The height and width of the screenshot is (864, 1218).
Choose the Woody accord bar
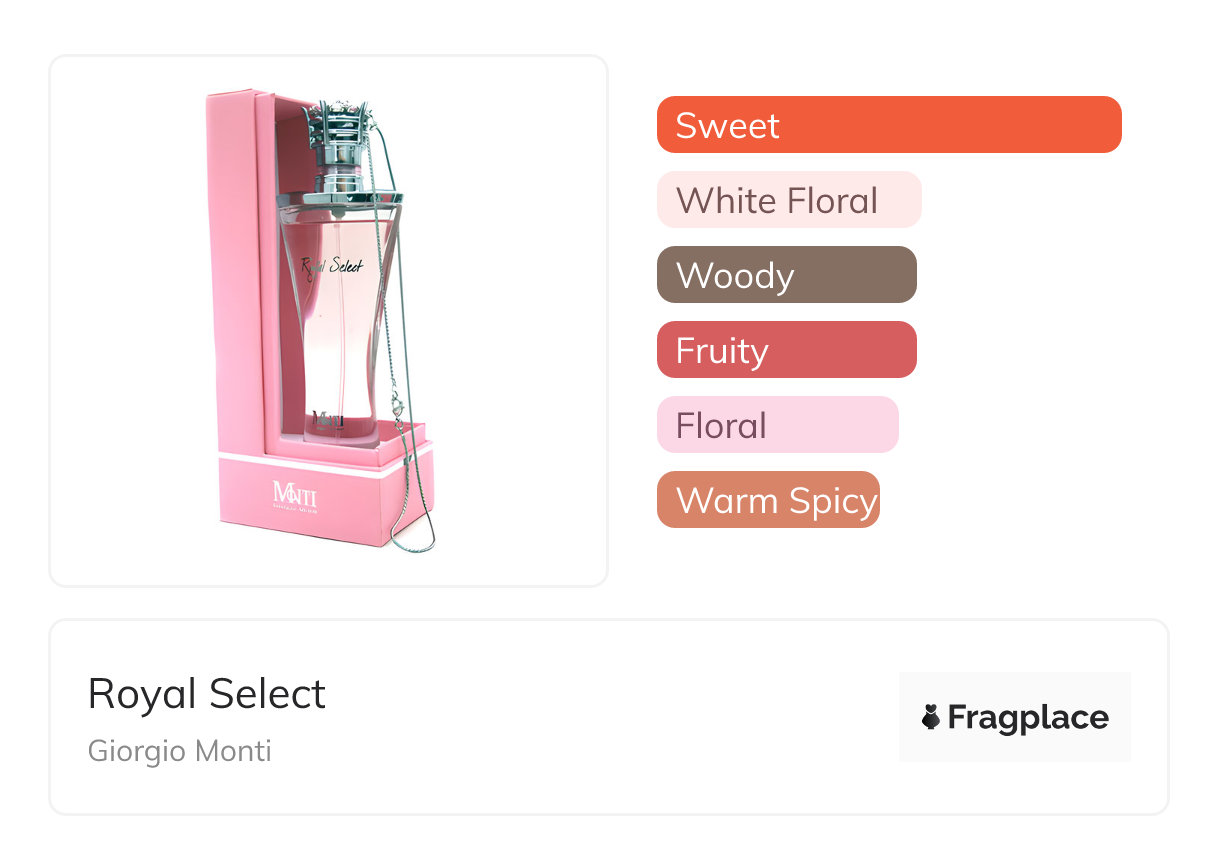coord(786,275)
